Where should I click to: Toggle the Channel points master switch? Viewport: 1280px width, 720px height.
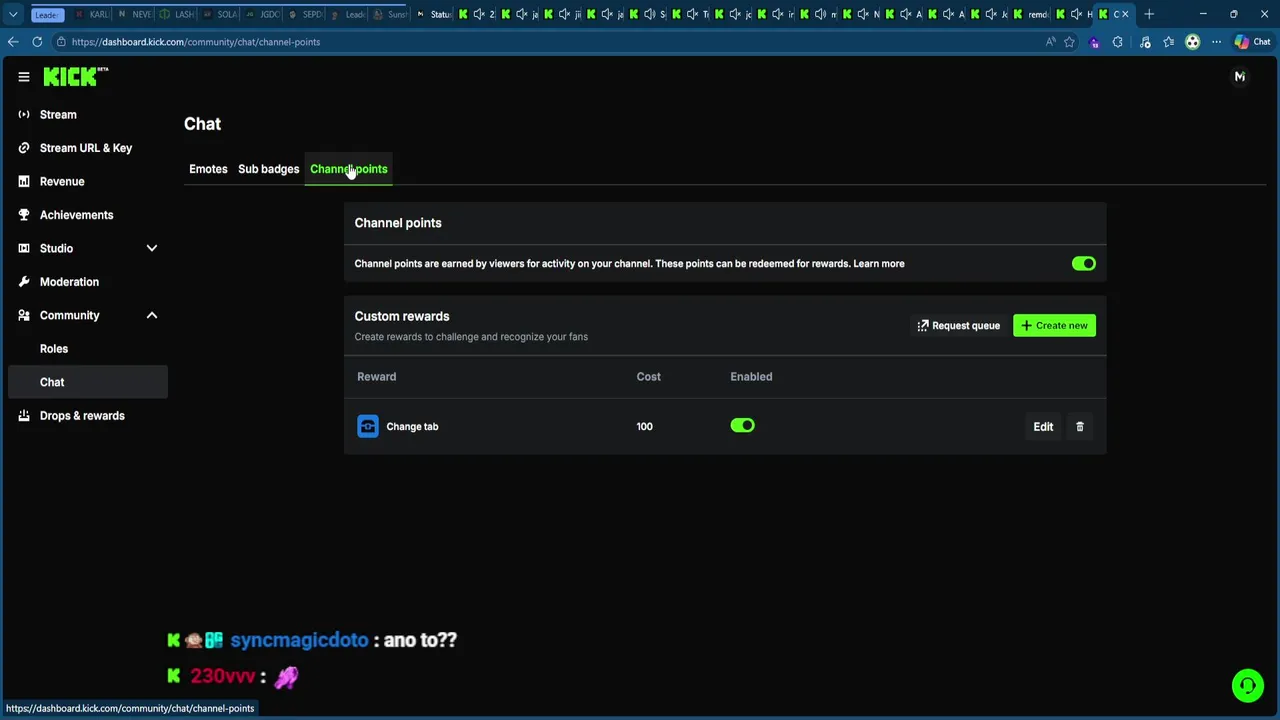pos(1084,264)
